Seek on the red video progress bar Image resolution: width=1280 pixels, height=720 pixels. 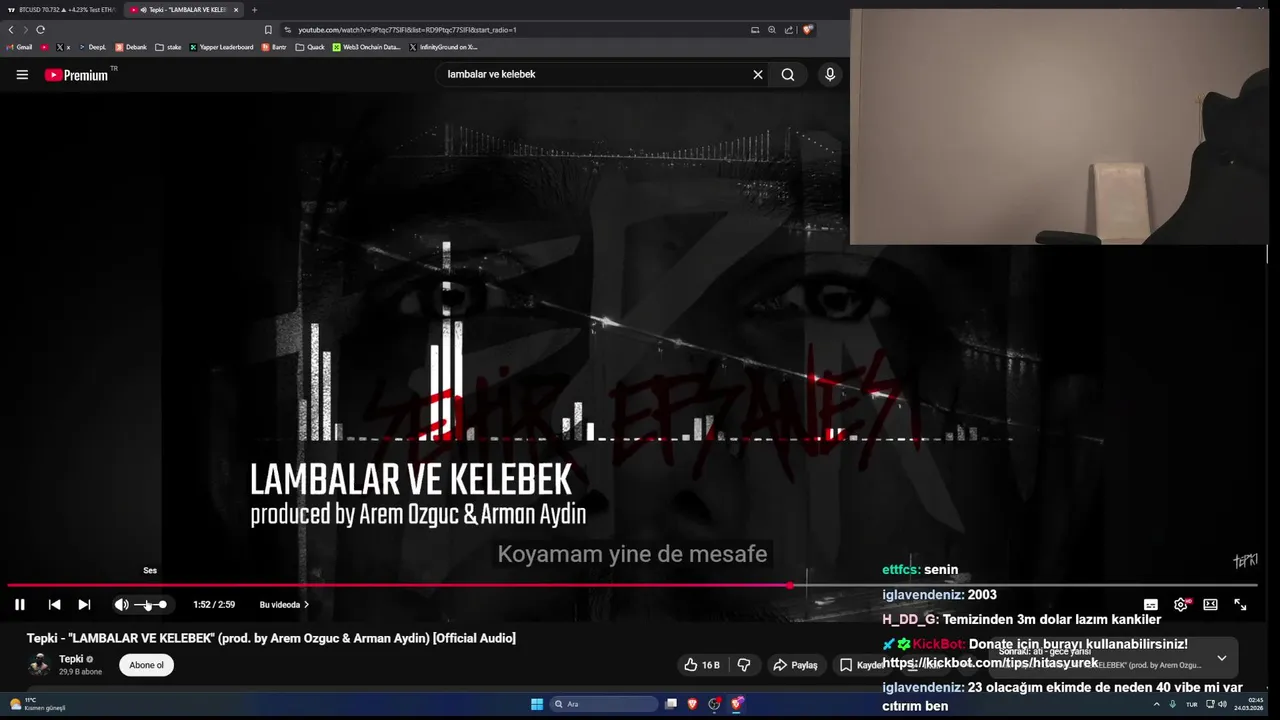pyautogui.click(x=632, y=585)
